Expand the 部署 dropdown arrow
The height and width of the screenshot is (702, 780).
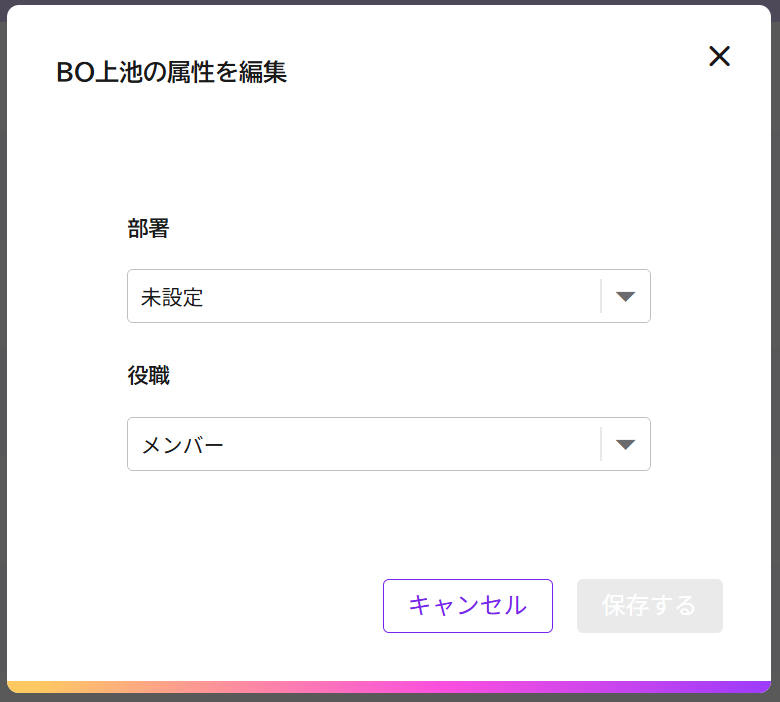(626, 296)
